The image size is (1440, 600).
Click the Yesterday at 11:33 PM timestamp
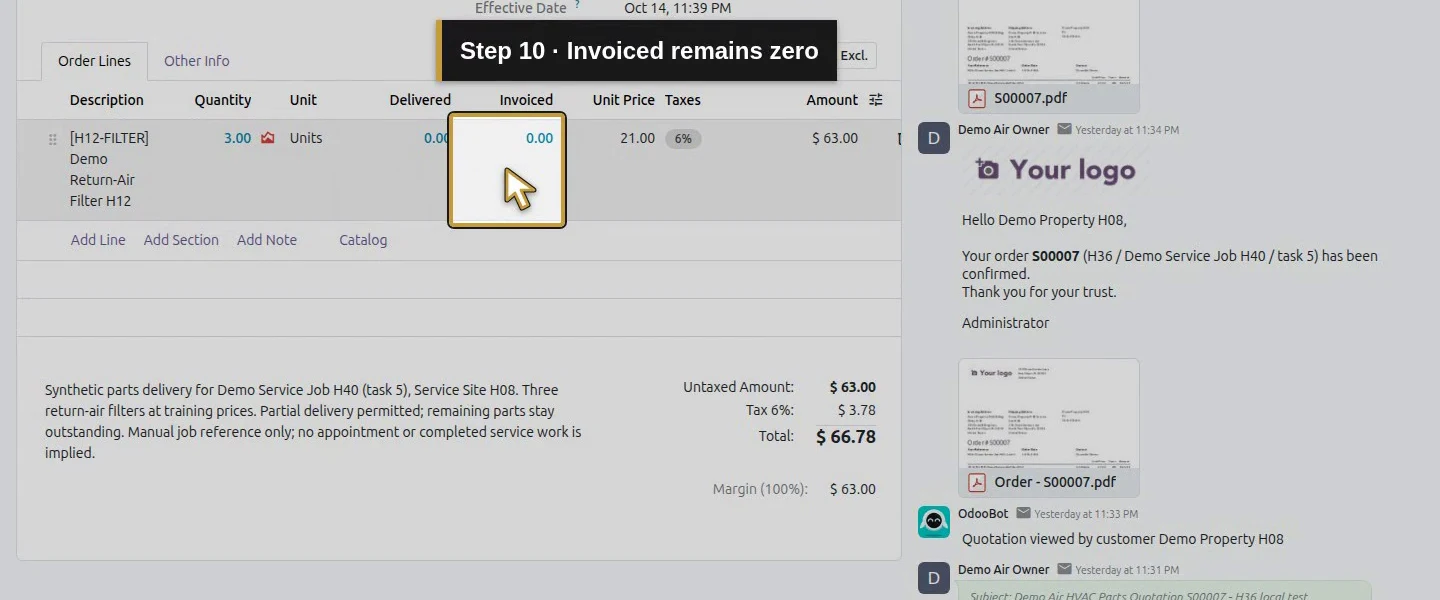(1086, 514)
